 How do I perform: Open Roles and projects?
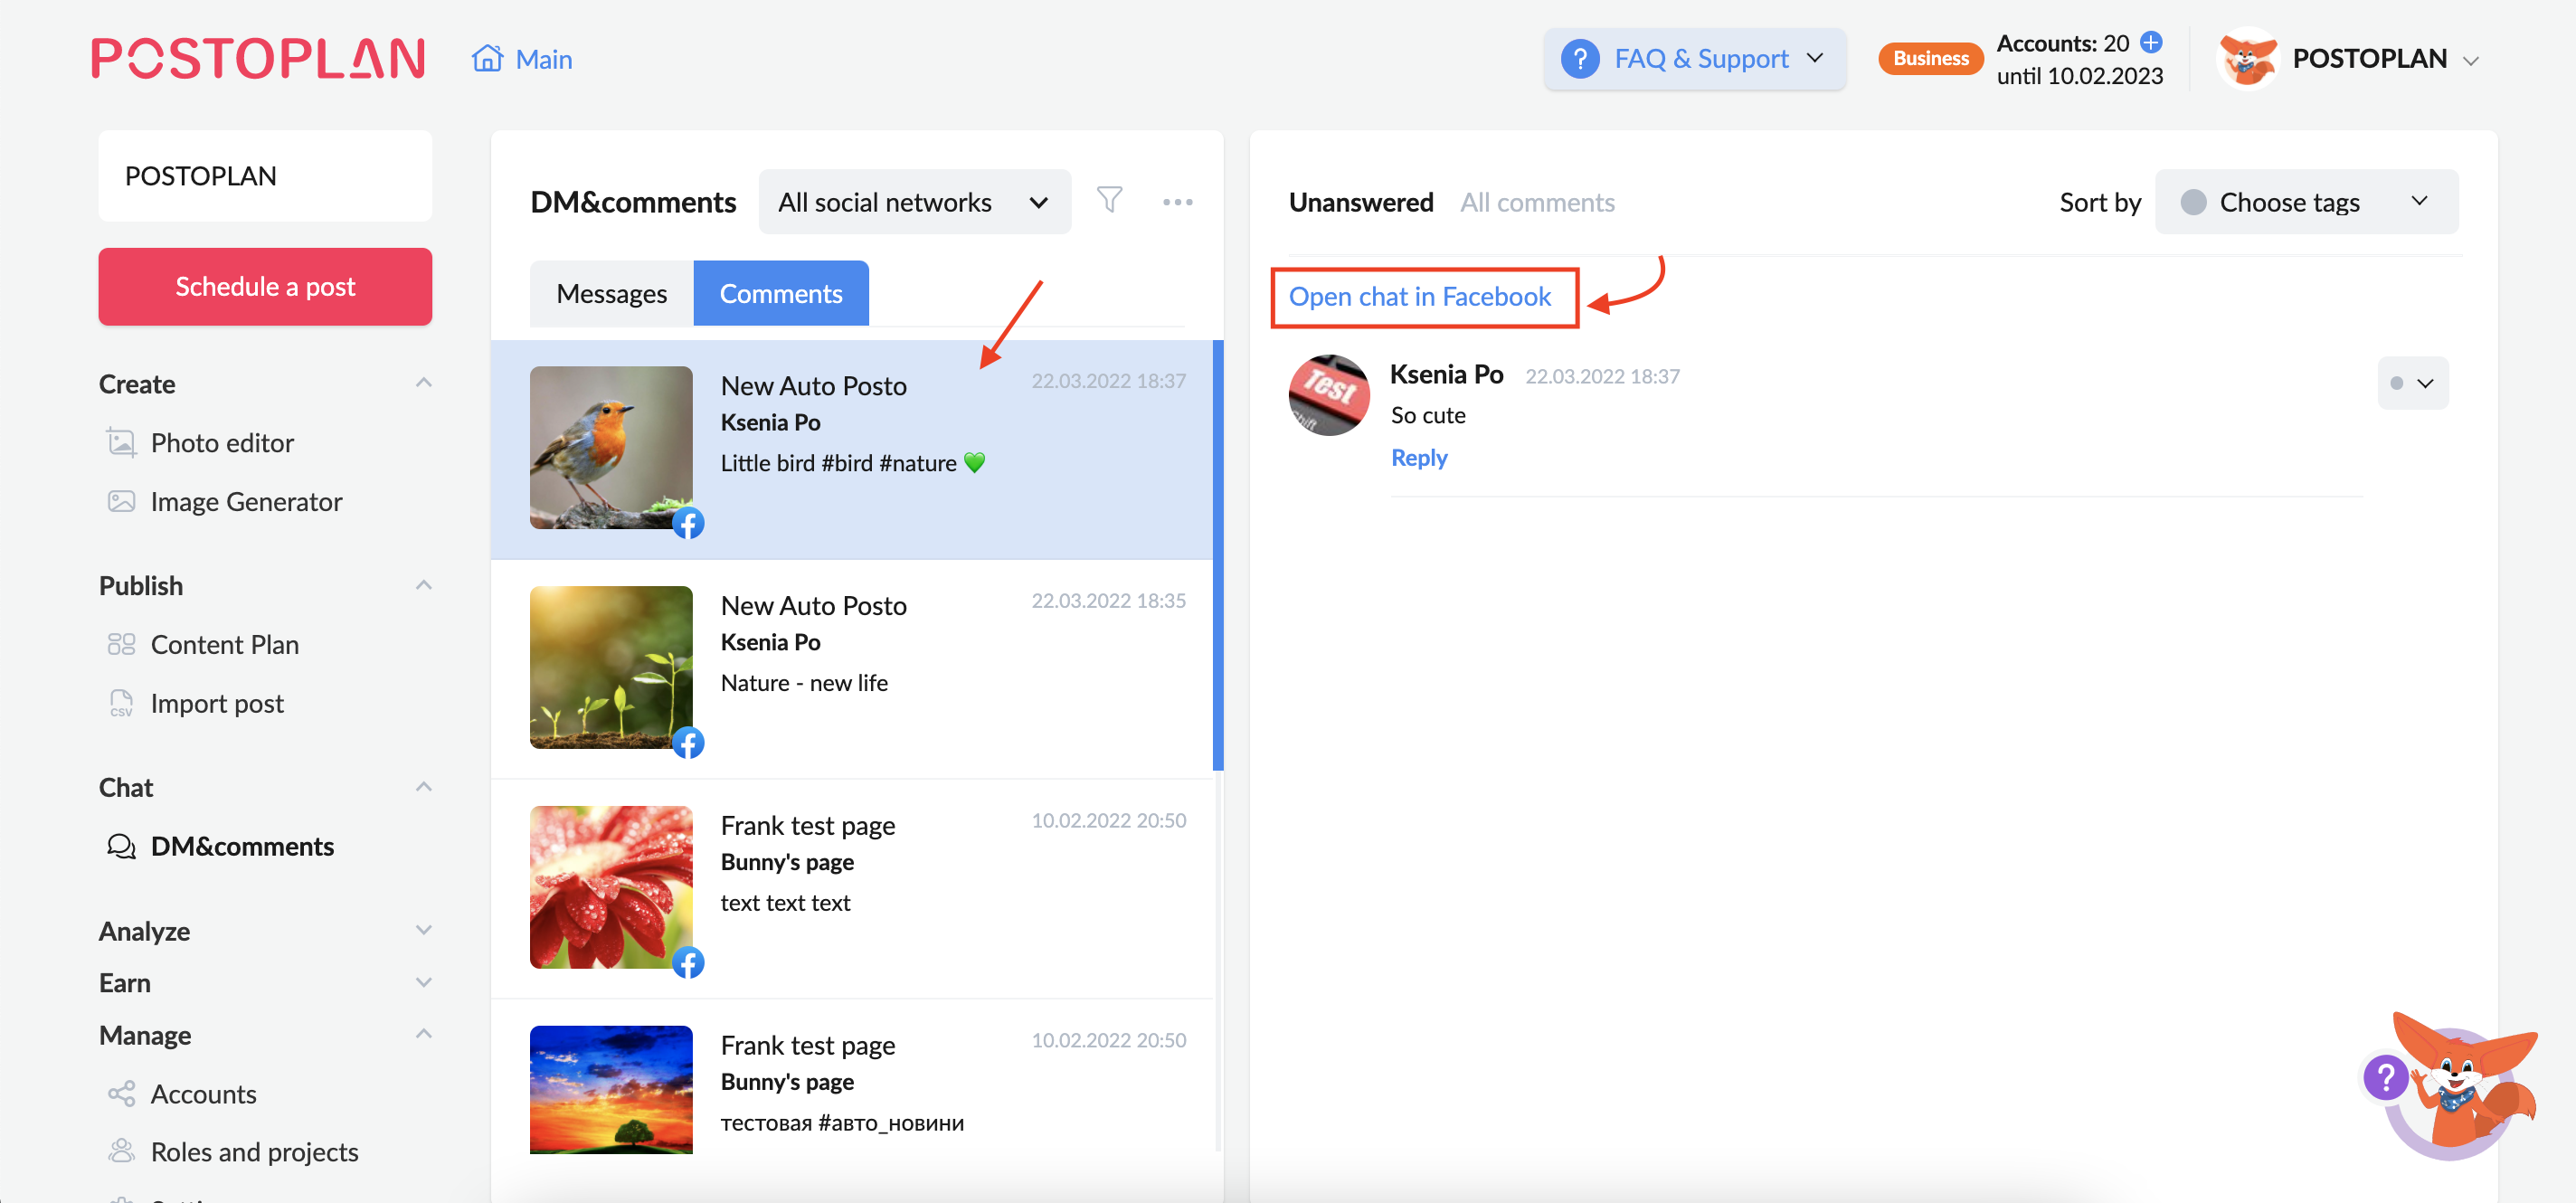(254, 1151)
